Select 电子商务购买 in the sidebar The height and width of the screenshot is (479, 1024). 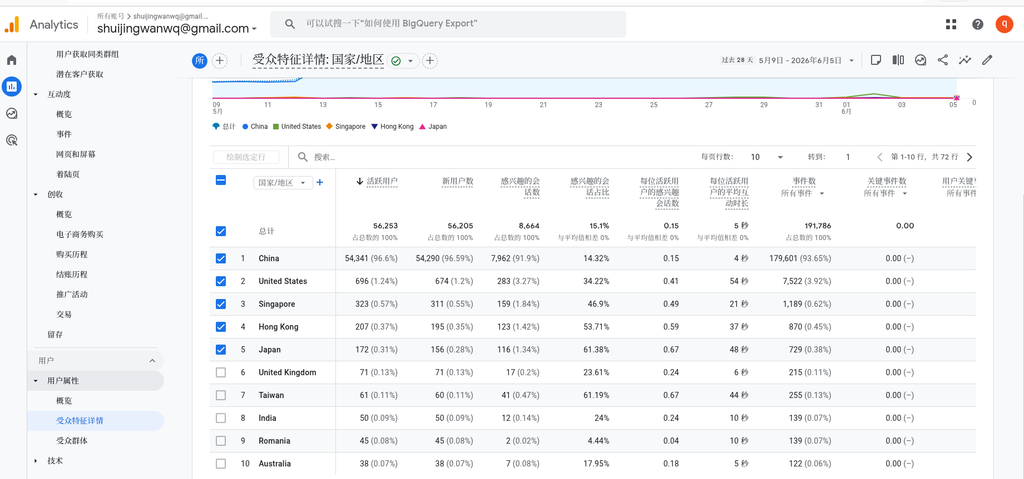click(x=80, y=234)
